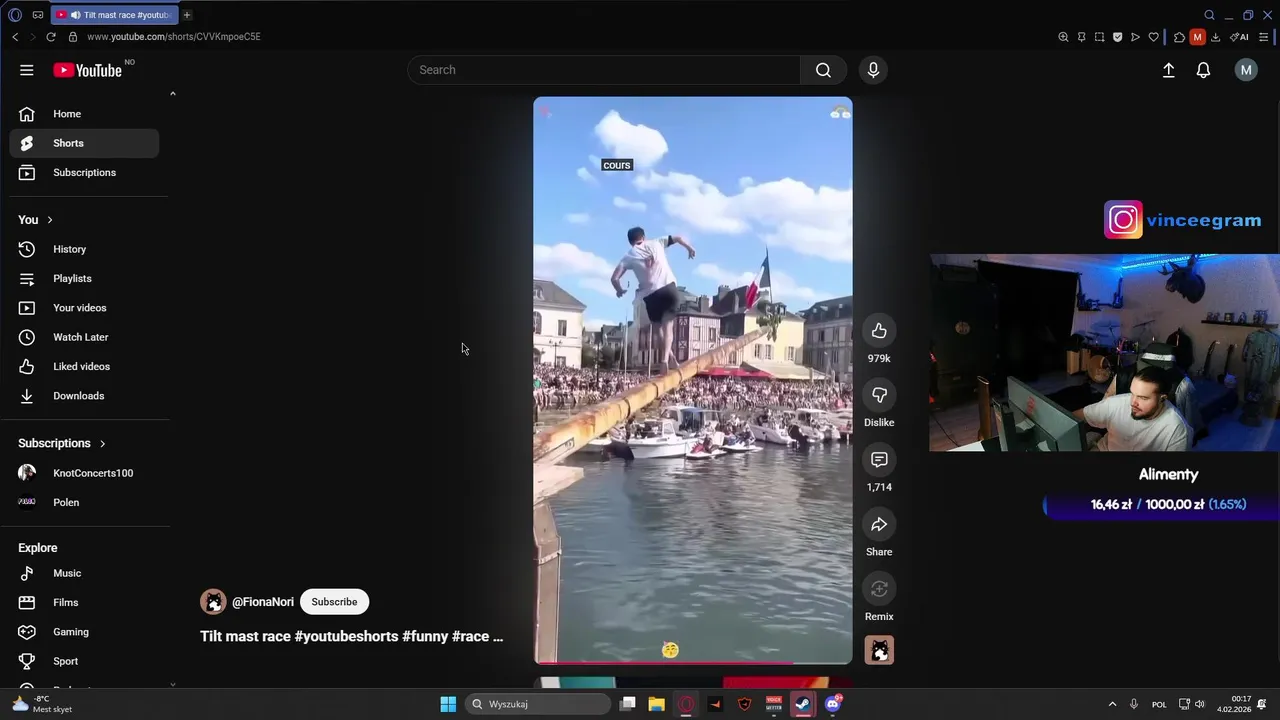Pause the playing short video
1280x720 pixels.
693,380
